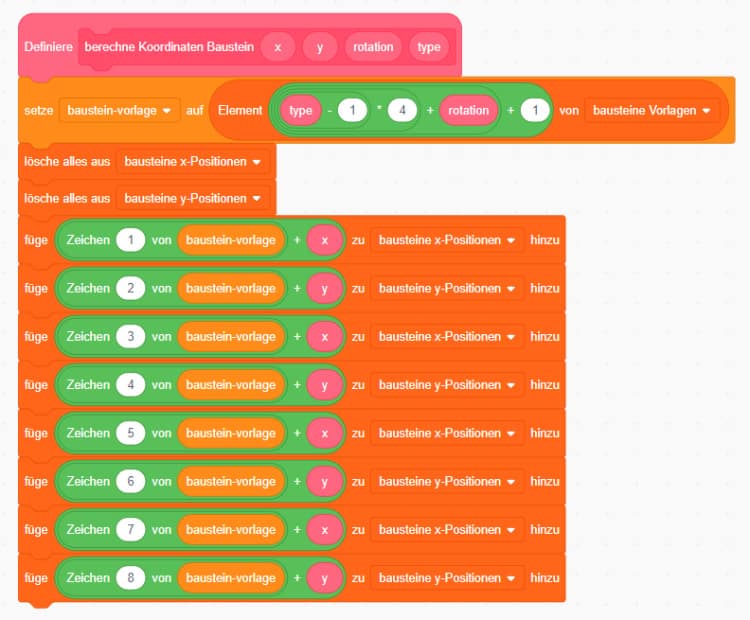Viewport: 750px width, 620px height.
Task: Open the list dropdown in the Zeichen 1 row
Action: click(x=447, y=240)
